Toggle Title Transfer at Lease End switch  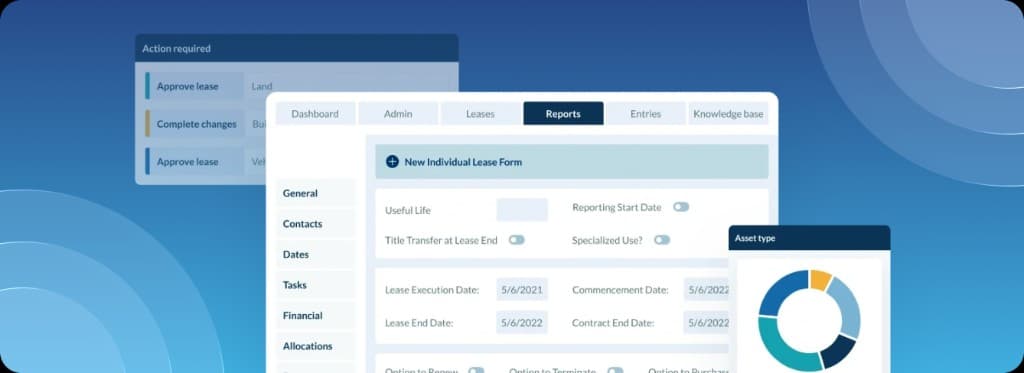point(517,240)
